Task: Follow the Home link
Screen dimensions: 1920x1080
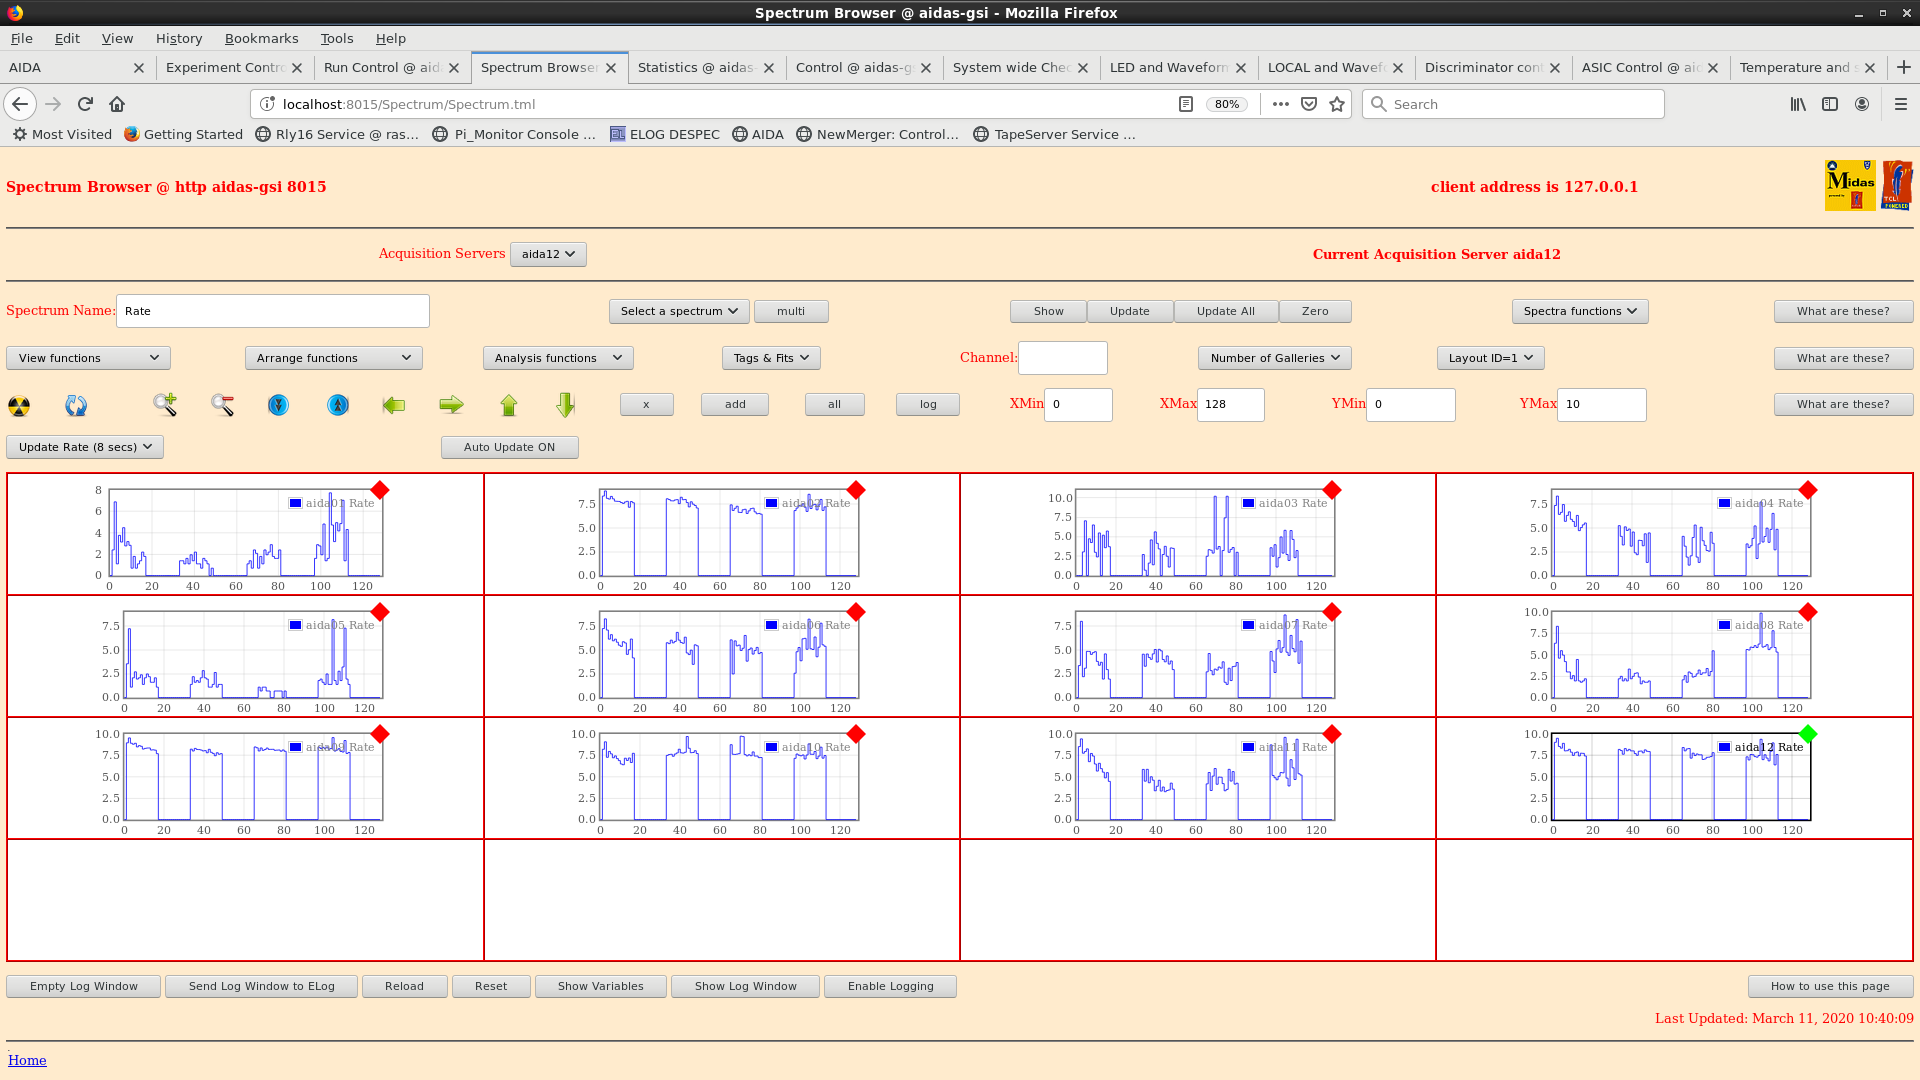Action: click(27, 1060)
